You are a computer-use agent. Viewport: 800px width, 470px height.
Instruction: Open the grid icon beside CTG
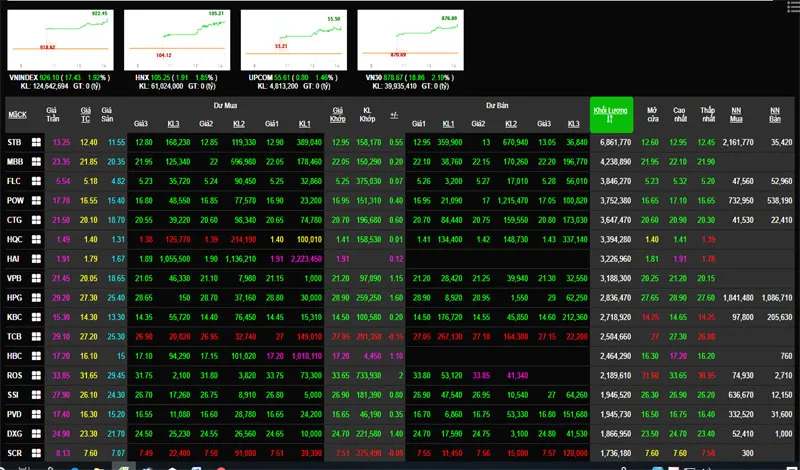click(x=36, y=220)
